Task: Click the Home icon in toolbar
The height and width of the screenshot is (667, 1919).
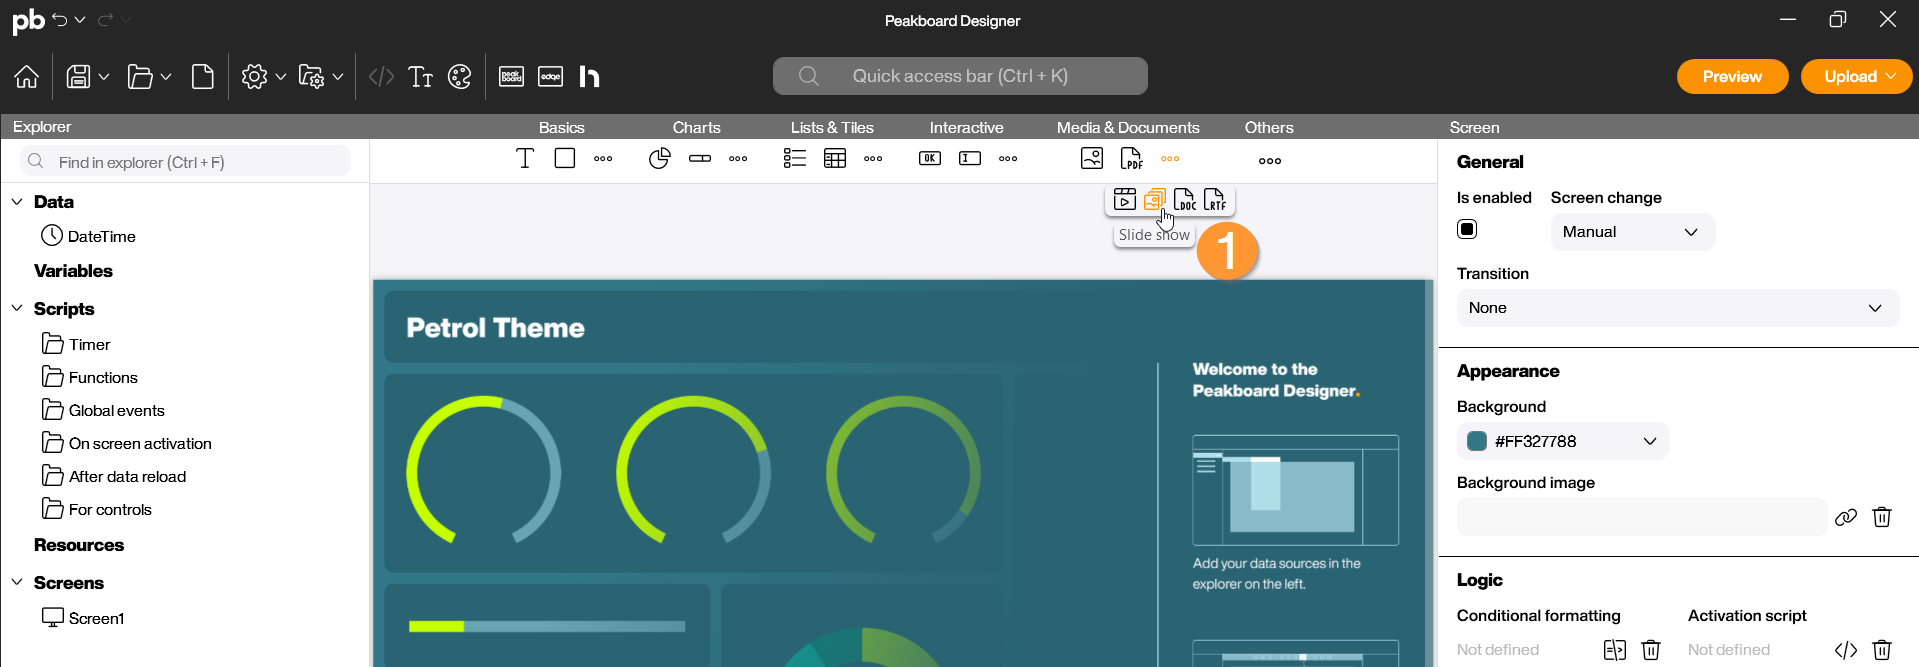Action: [27, 77]
